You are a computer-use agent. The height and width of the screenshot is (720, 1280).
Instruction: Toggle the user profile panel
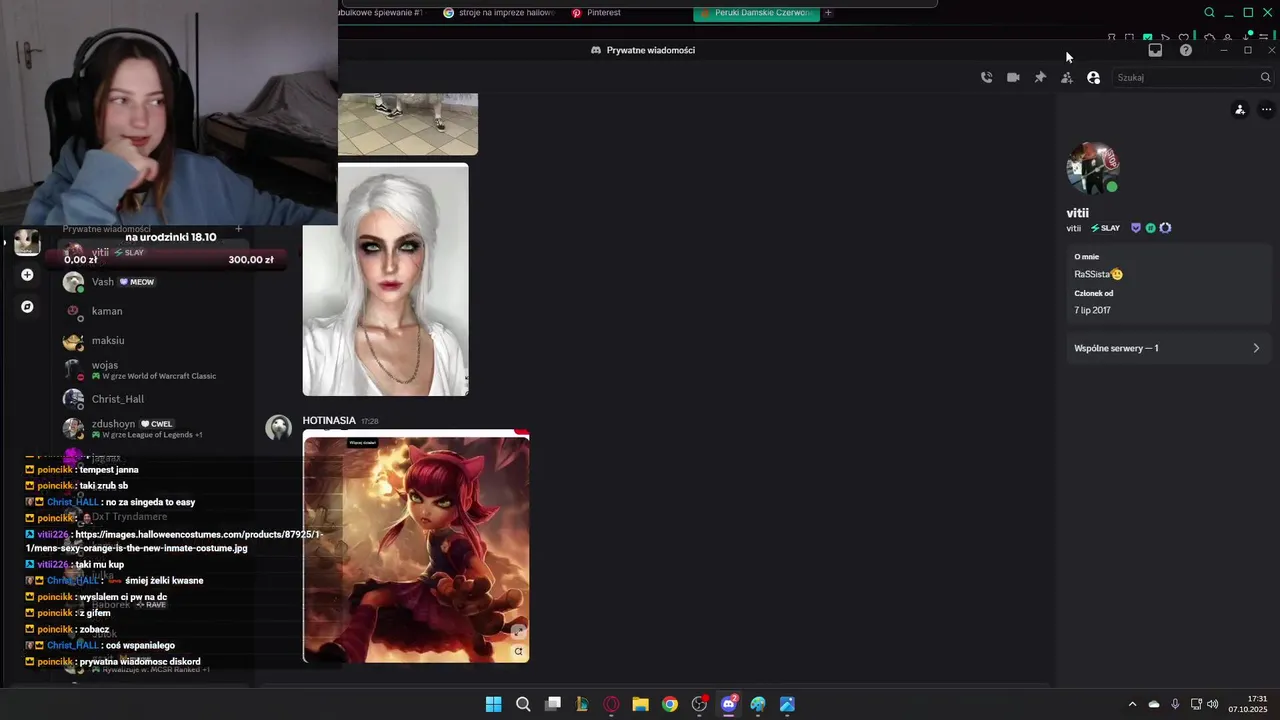click(x=1093, y=77)
